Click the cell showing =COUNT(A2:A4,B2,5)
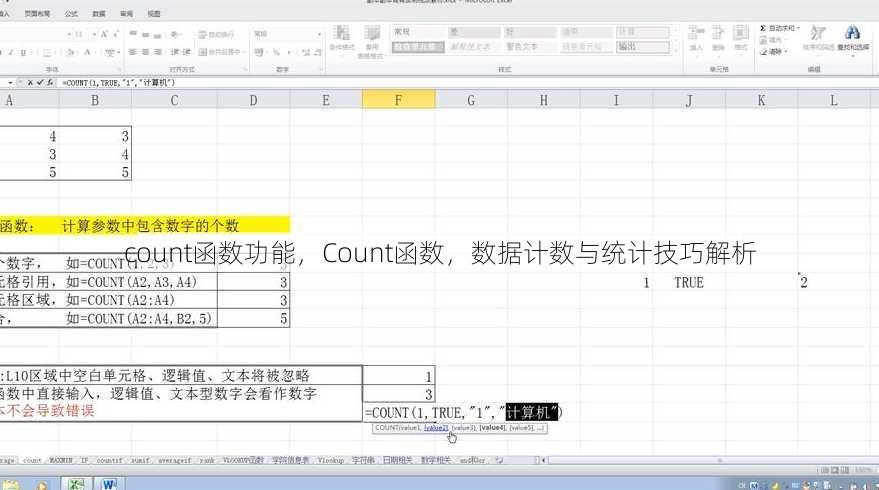879x490 pixels. (x=138, y=318)
